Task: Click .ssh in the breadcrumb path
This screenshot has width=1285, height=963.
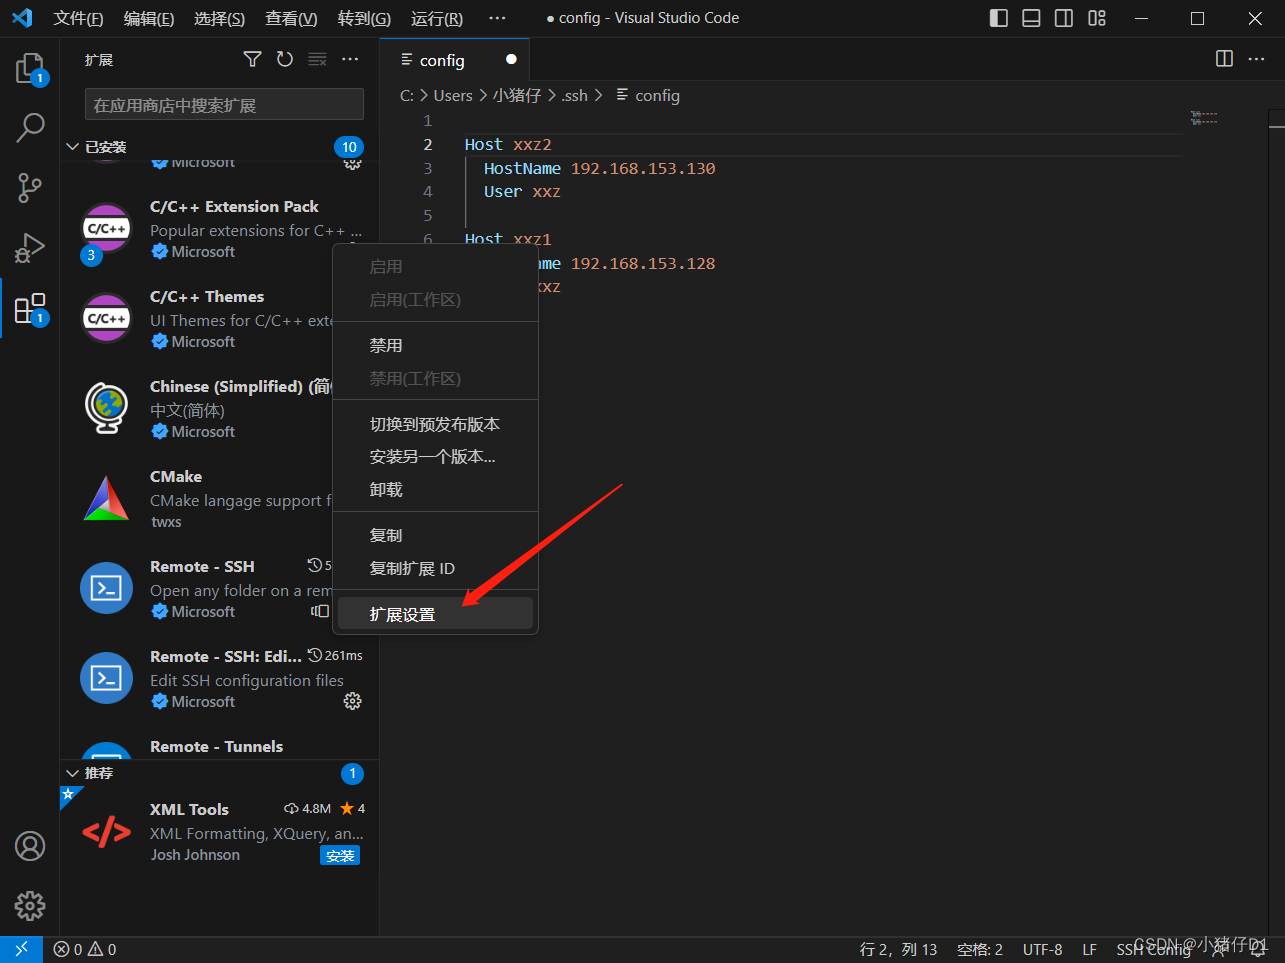Action: [574, 95]
